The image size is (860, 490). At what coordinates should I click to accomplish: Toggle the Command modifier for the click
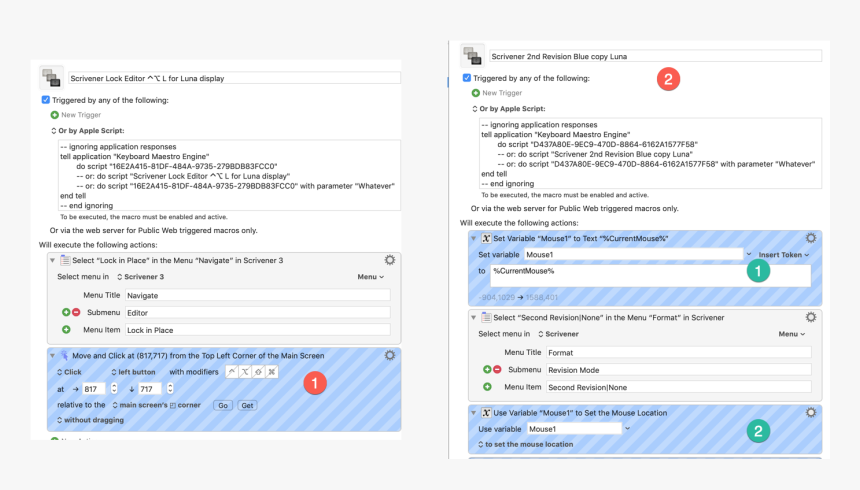point(271,372)
